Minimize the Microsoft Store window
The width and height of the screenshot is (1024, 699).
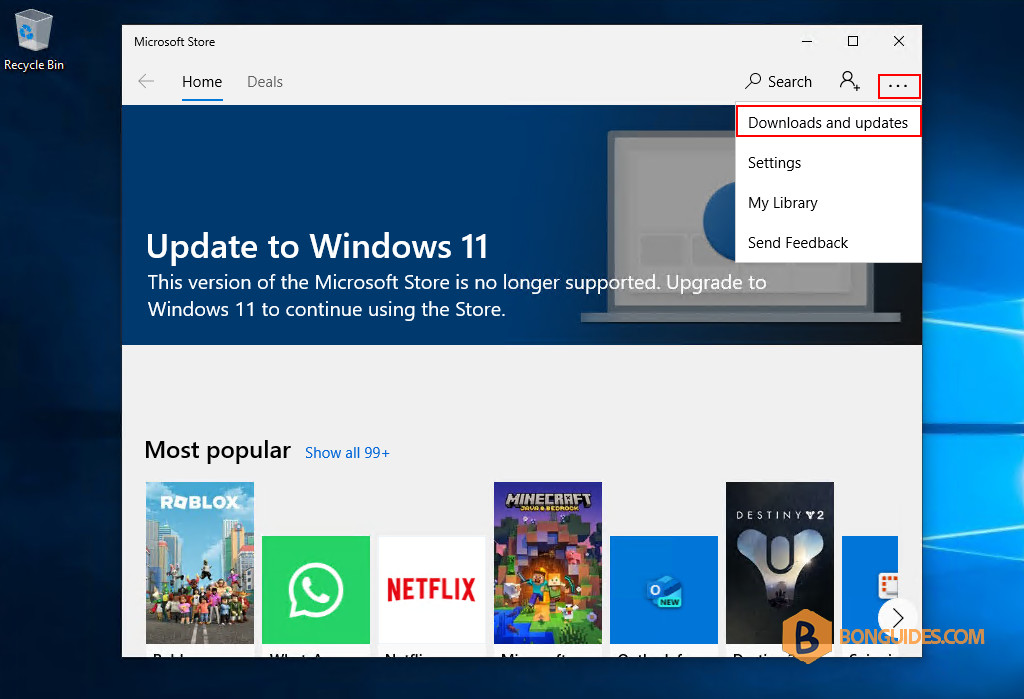point(807,41)
